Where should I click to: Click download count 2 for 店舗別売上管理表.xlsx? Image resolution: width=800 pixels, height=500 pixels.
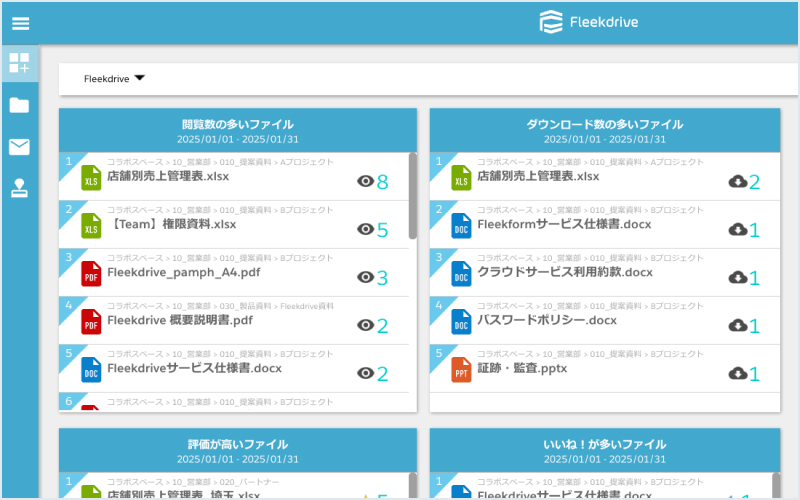755,182
